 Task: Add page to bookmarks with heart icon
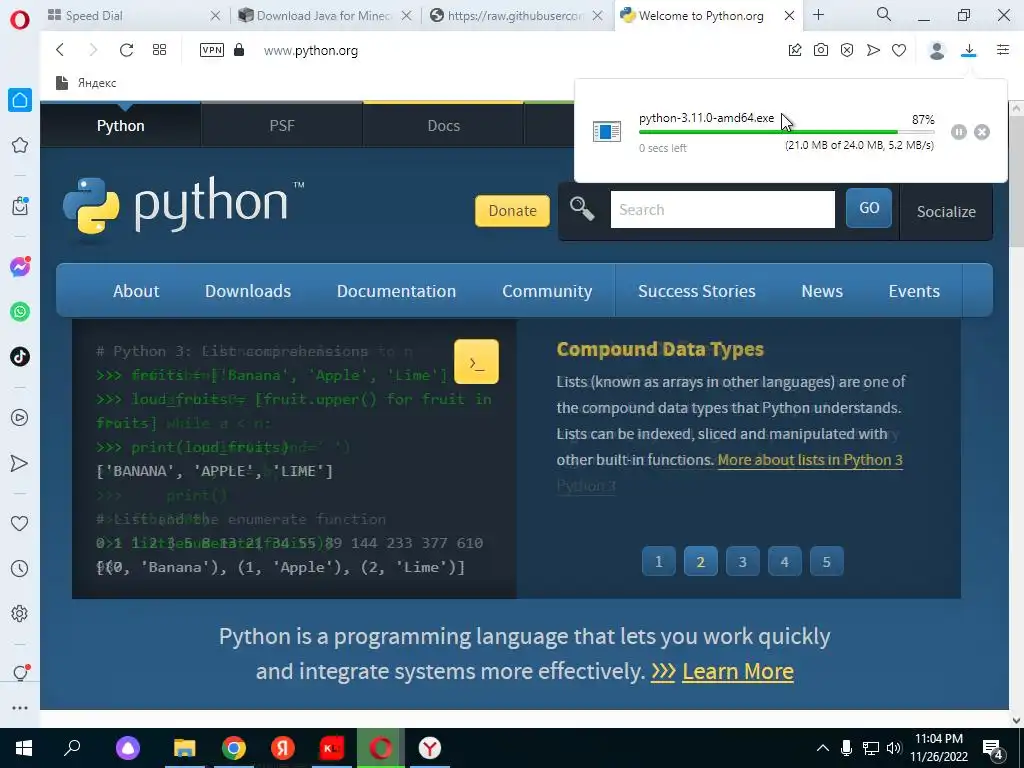(x=899, y=50)
